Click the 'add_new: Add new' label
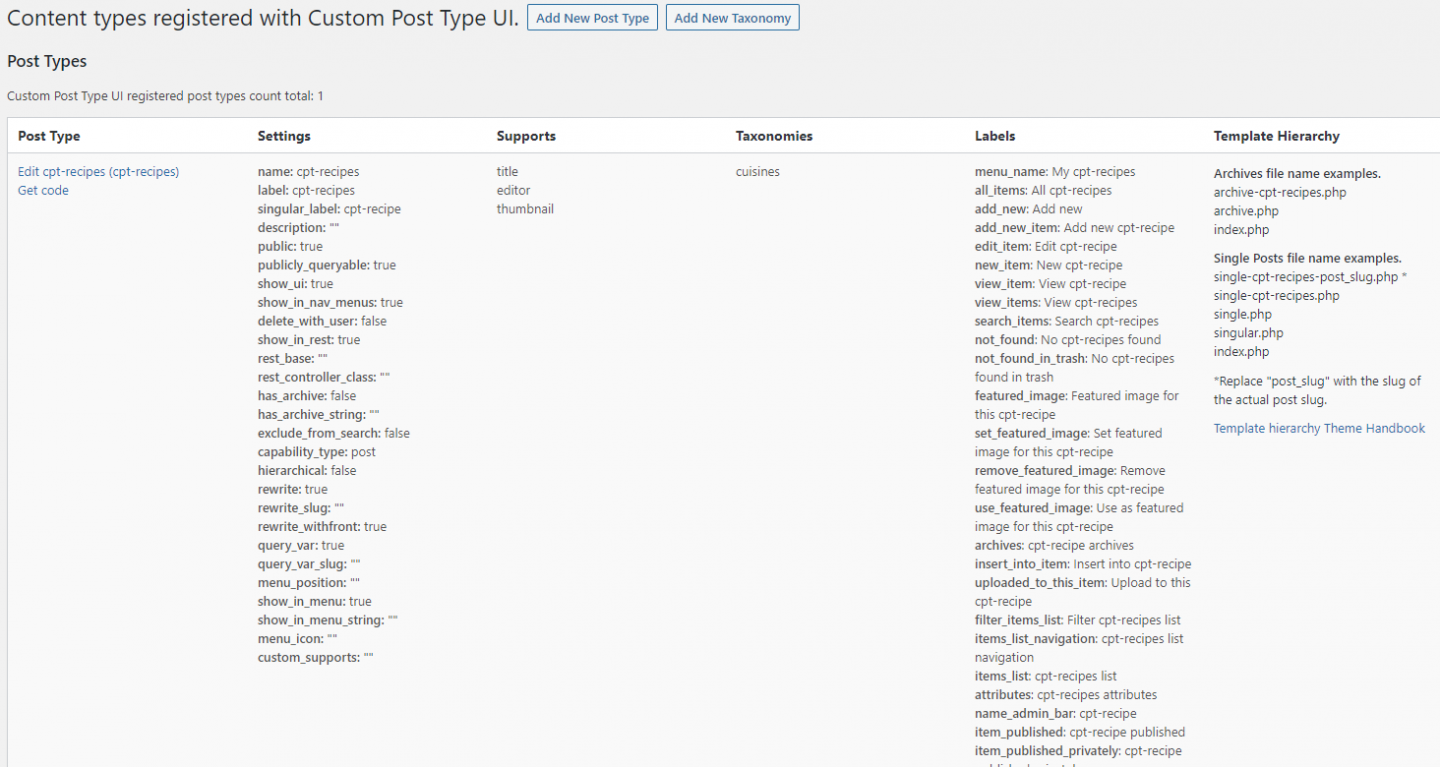This screenshot has width=1440, height=767. [x=1028, y=210]
